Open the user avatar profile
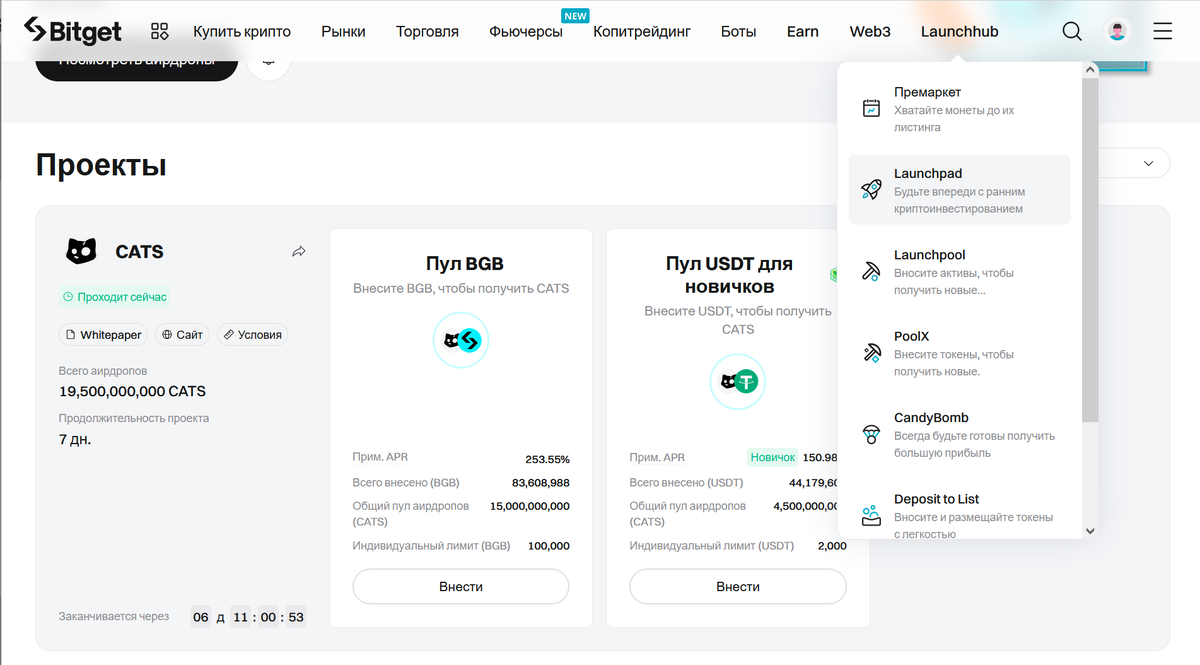 (x=1118, y=31)
